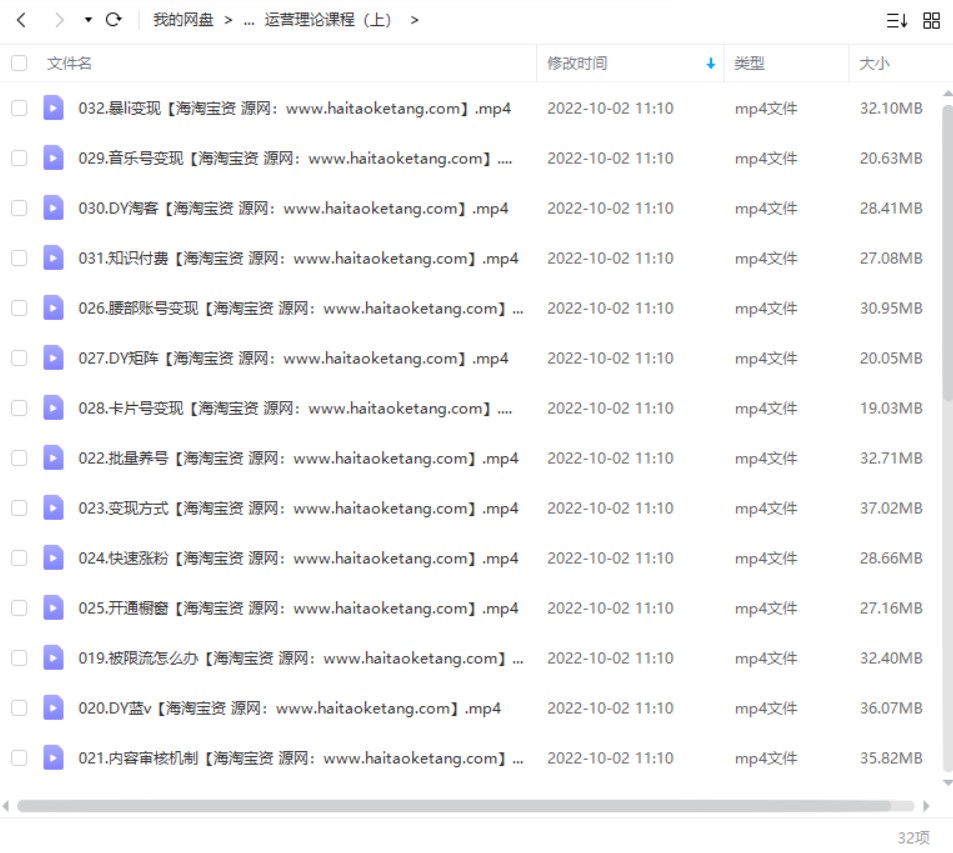Click the video icon of 024.快速涨粉
This screenshot has height=853, width=953.
pyautogui.click(x=53, y=558)
